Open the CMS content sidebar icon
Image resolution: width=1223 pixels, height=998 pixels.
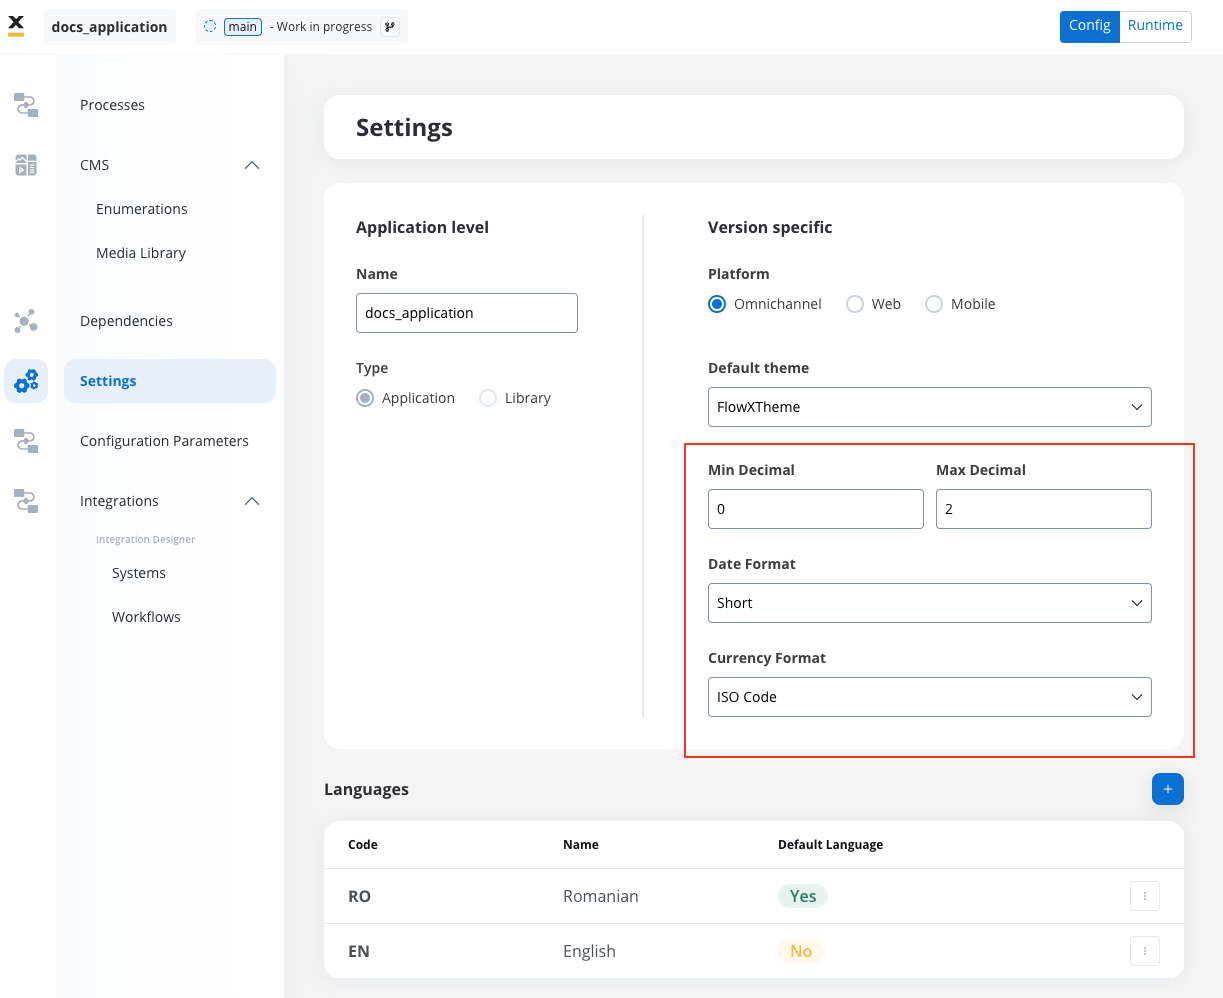(x=26, y=165)
